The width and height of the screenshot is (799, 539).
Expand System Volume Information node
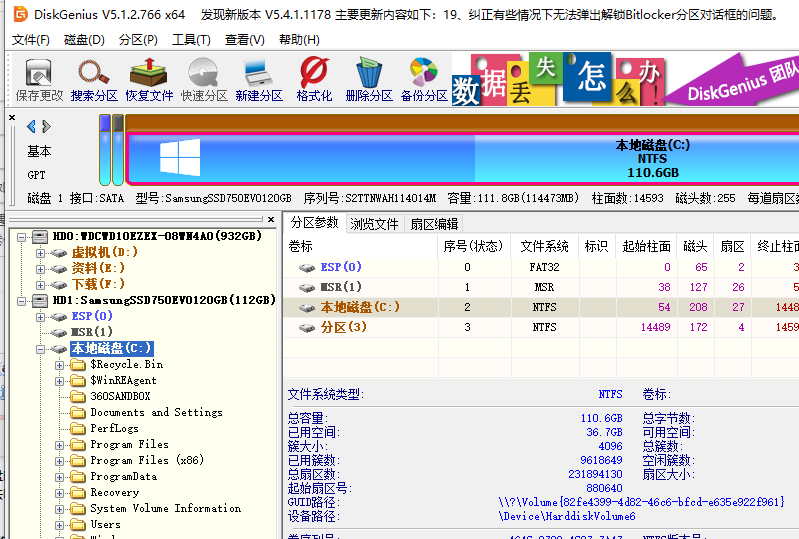[60, 509]
